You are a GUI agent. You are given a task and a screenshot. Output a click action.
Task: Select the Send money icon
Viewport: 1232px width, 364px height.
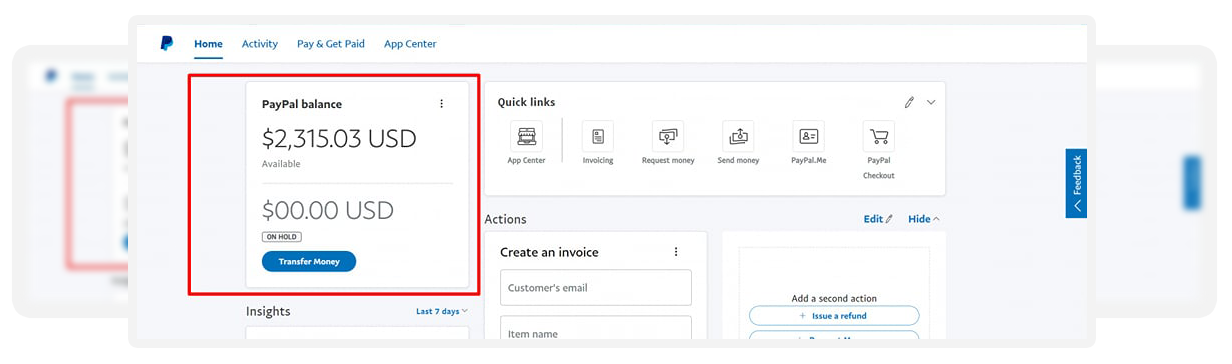(738, 136)
